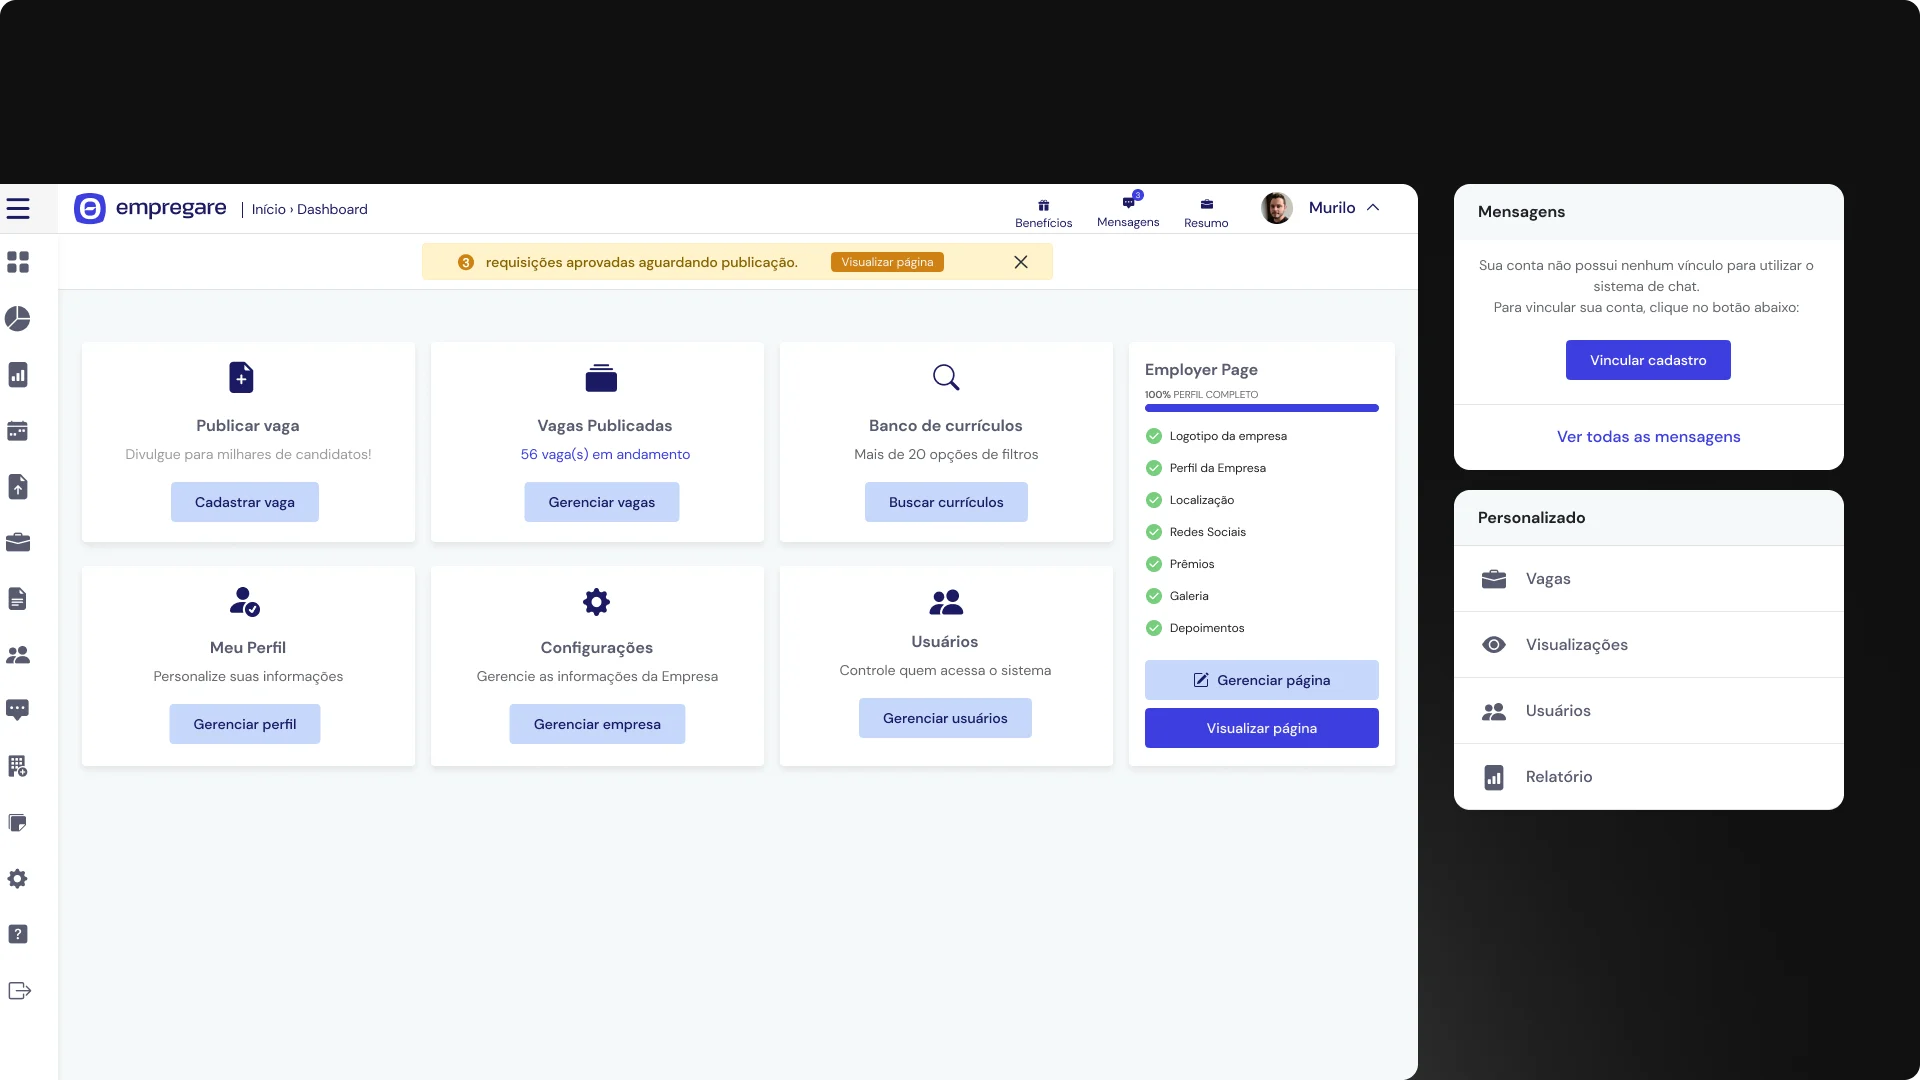Open Benefícios in top navigation
Screen dimensions: 1920x1080
1043,212
